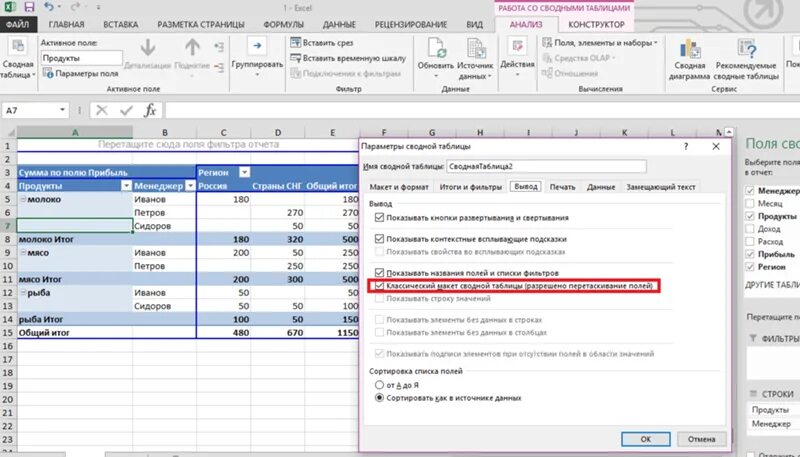Switch to the Замещающий текст tab
800x457 pixels.
coord(661,187)
